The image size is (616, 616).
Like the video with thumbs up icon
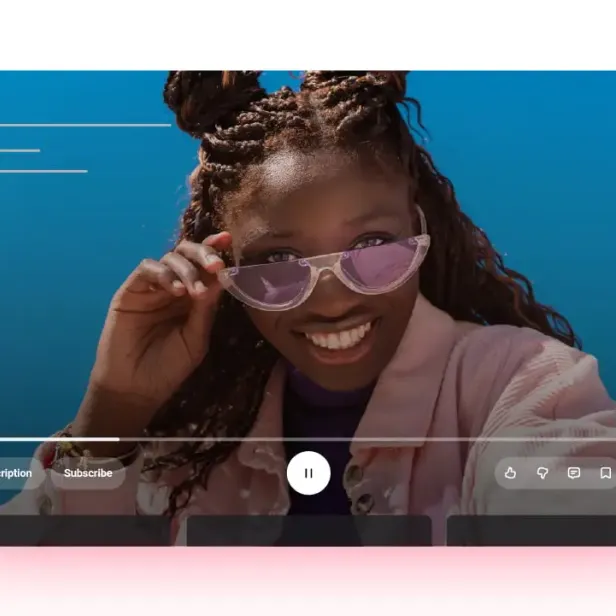pyautogui.click(x=510, y=473)
